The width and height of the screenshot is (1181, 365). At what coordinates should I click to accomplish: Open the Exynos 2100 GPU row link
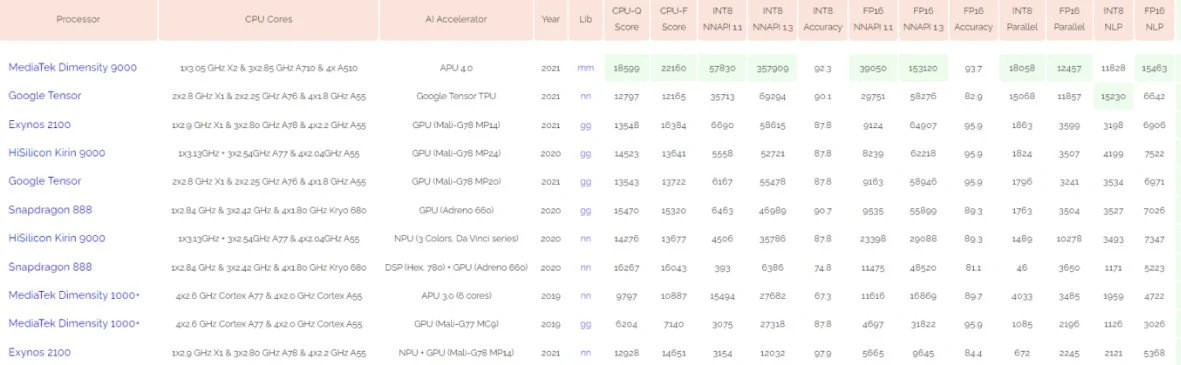coord(39,124)
